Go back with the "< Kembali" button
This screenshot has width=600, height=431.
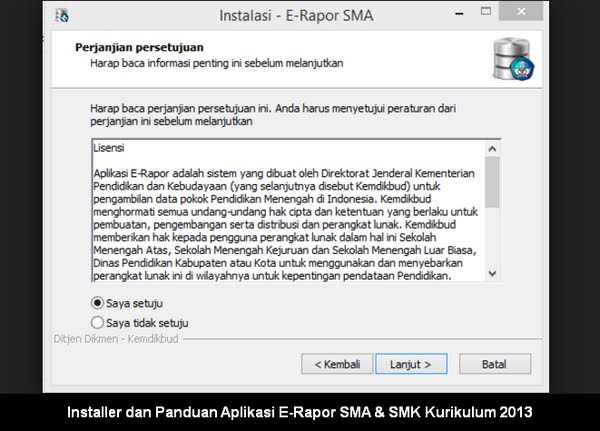pos(337,364)
